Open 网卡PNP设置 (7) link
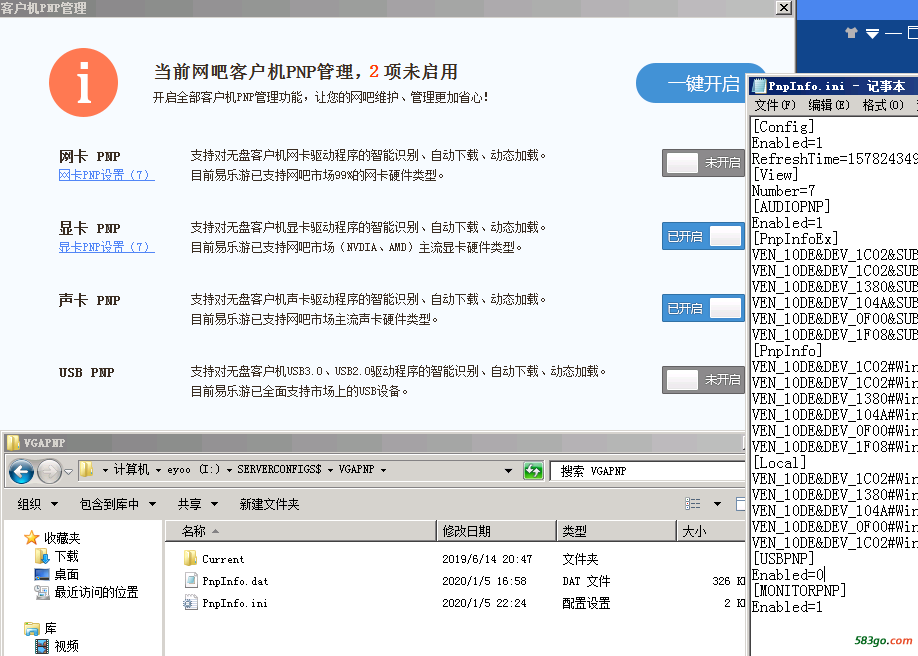Screen dimensions: 918x656 click(x=107, y=175)
